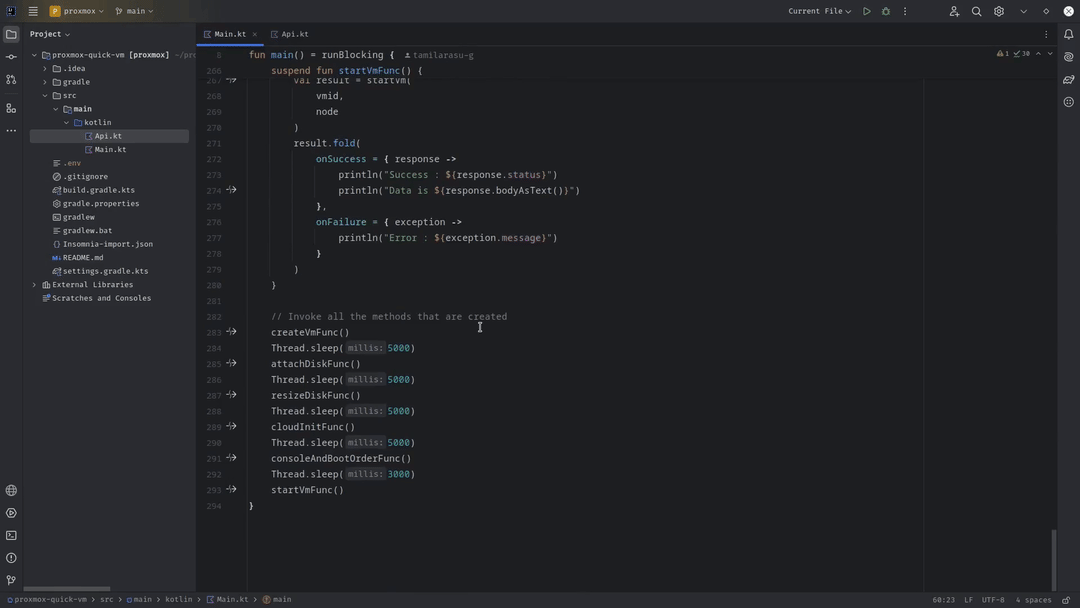Close the Main.kt tab
The image size is (1080, 608).
(x=255, y=34)
